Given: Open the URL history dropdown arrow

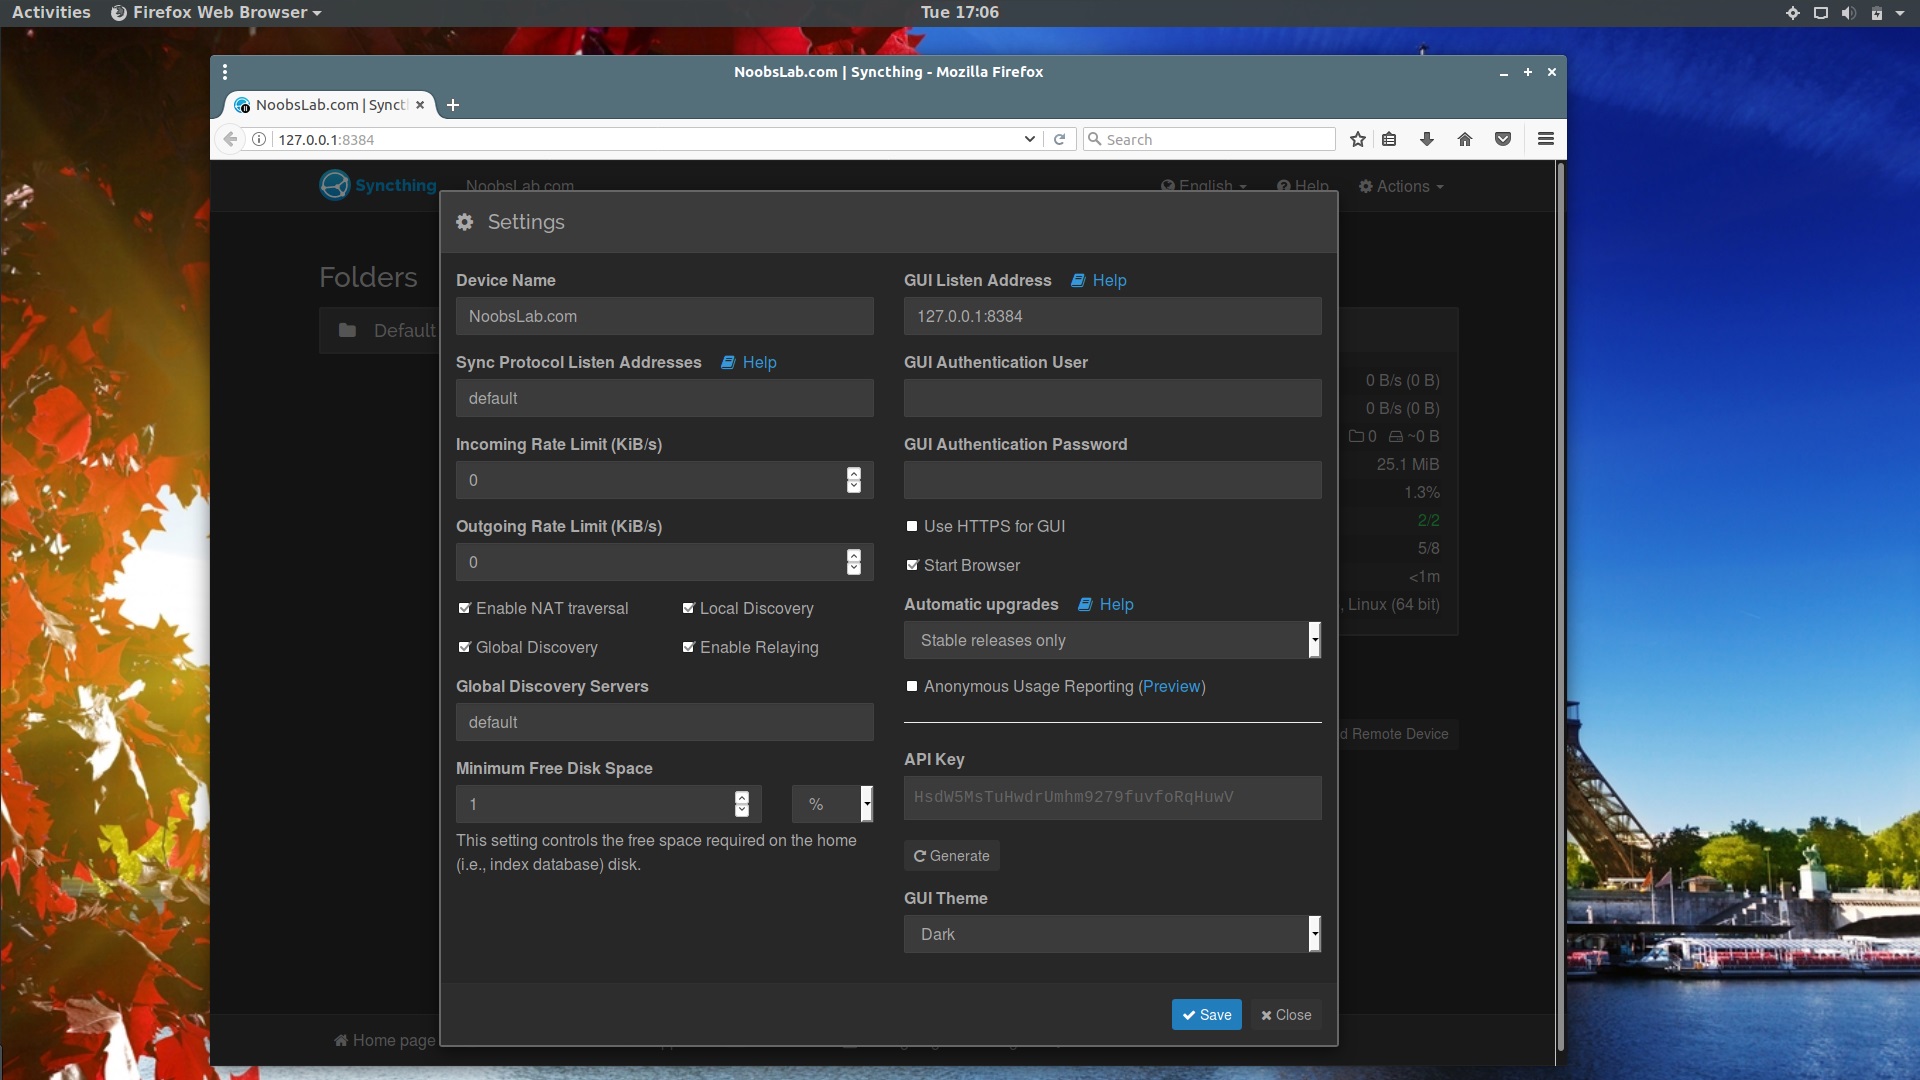Looking at the screenshot, I should [x=1029, y=139].
